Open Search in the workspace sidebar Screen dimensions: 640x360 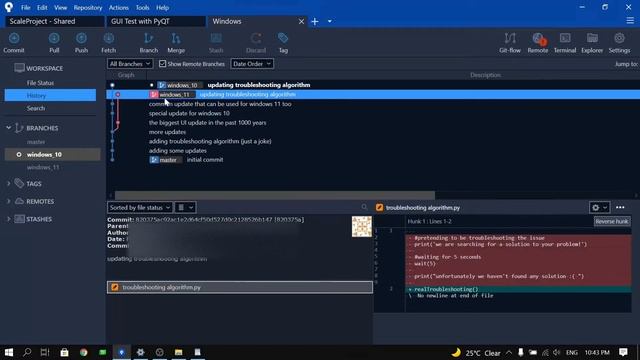coord(36,108)
